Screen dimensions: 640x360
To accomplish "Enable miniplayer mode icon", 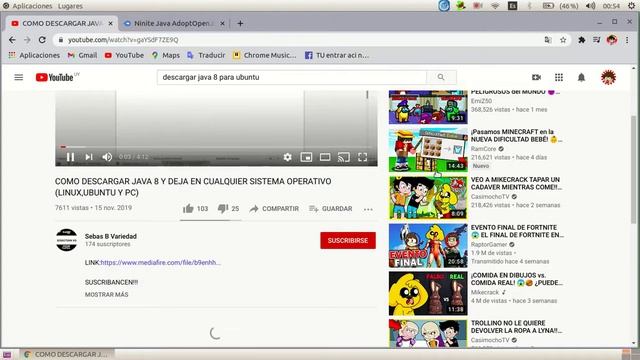I will (x=306, y=157).
